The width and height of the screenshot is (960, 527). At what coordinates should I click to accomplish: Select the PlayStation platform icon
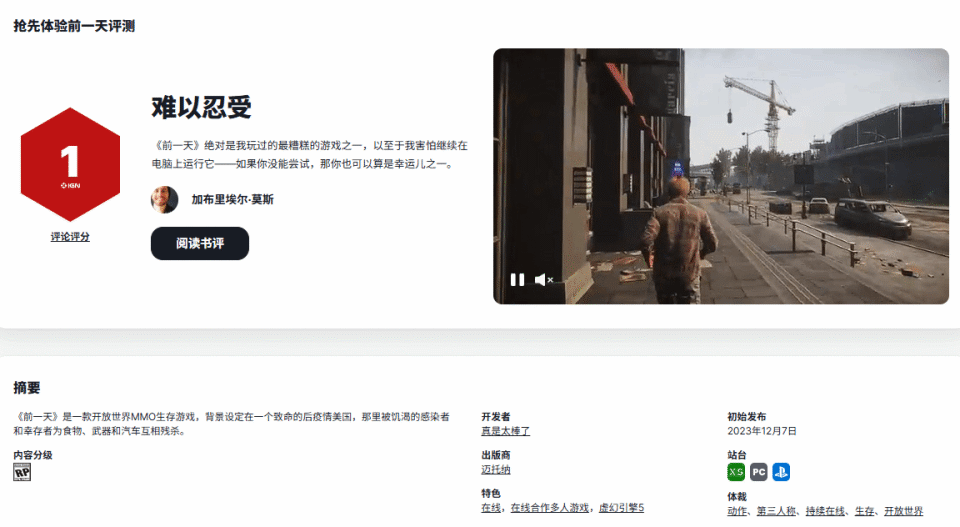[x=781, y=472]
